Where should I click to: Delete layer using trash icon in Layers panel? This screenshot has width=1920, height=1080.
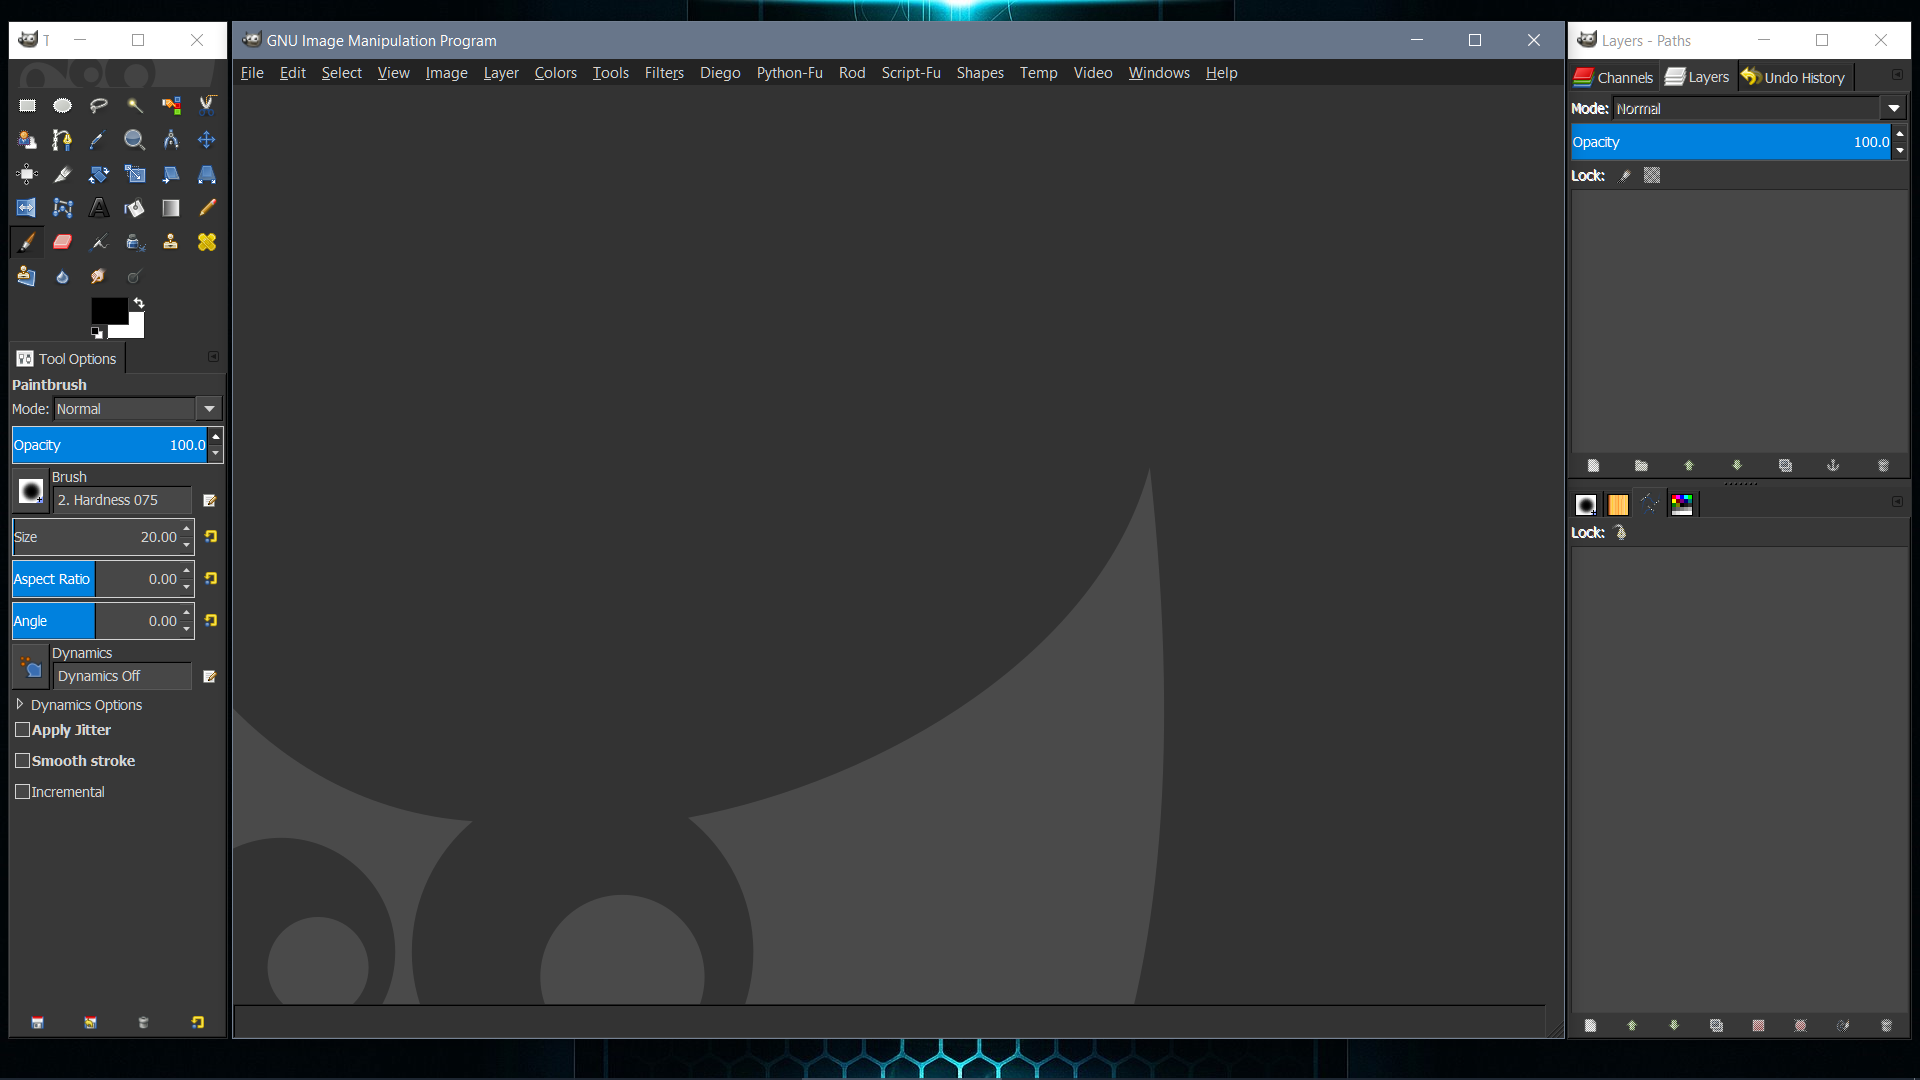1883,465
